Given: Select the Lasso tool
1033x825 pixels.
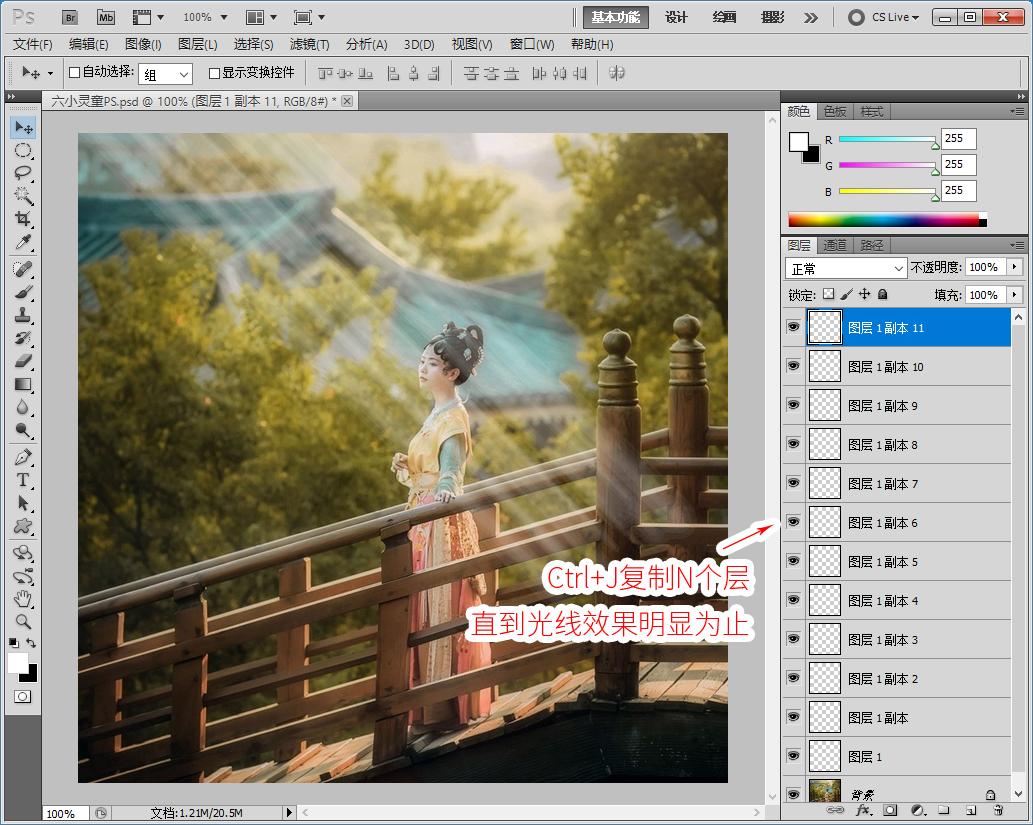Looking at the screenshot, I should (x=23, y=173).
